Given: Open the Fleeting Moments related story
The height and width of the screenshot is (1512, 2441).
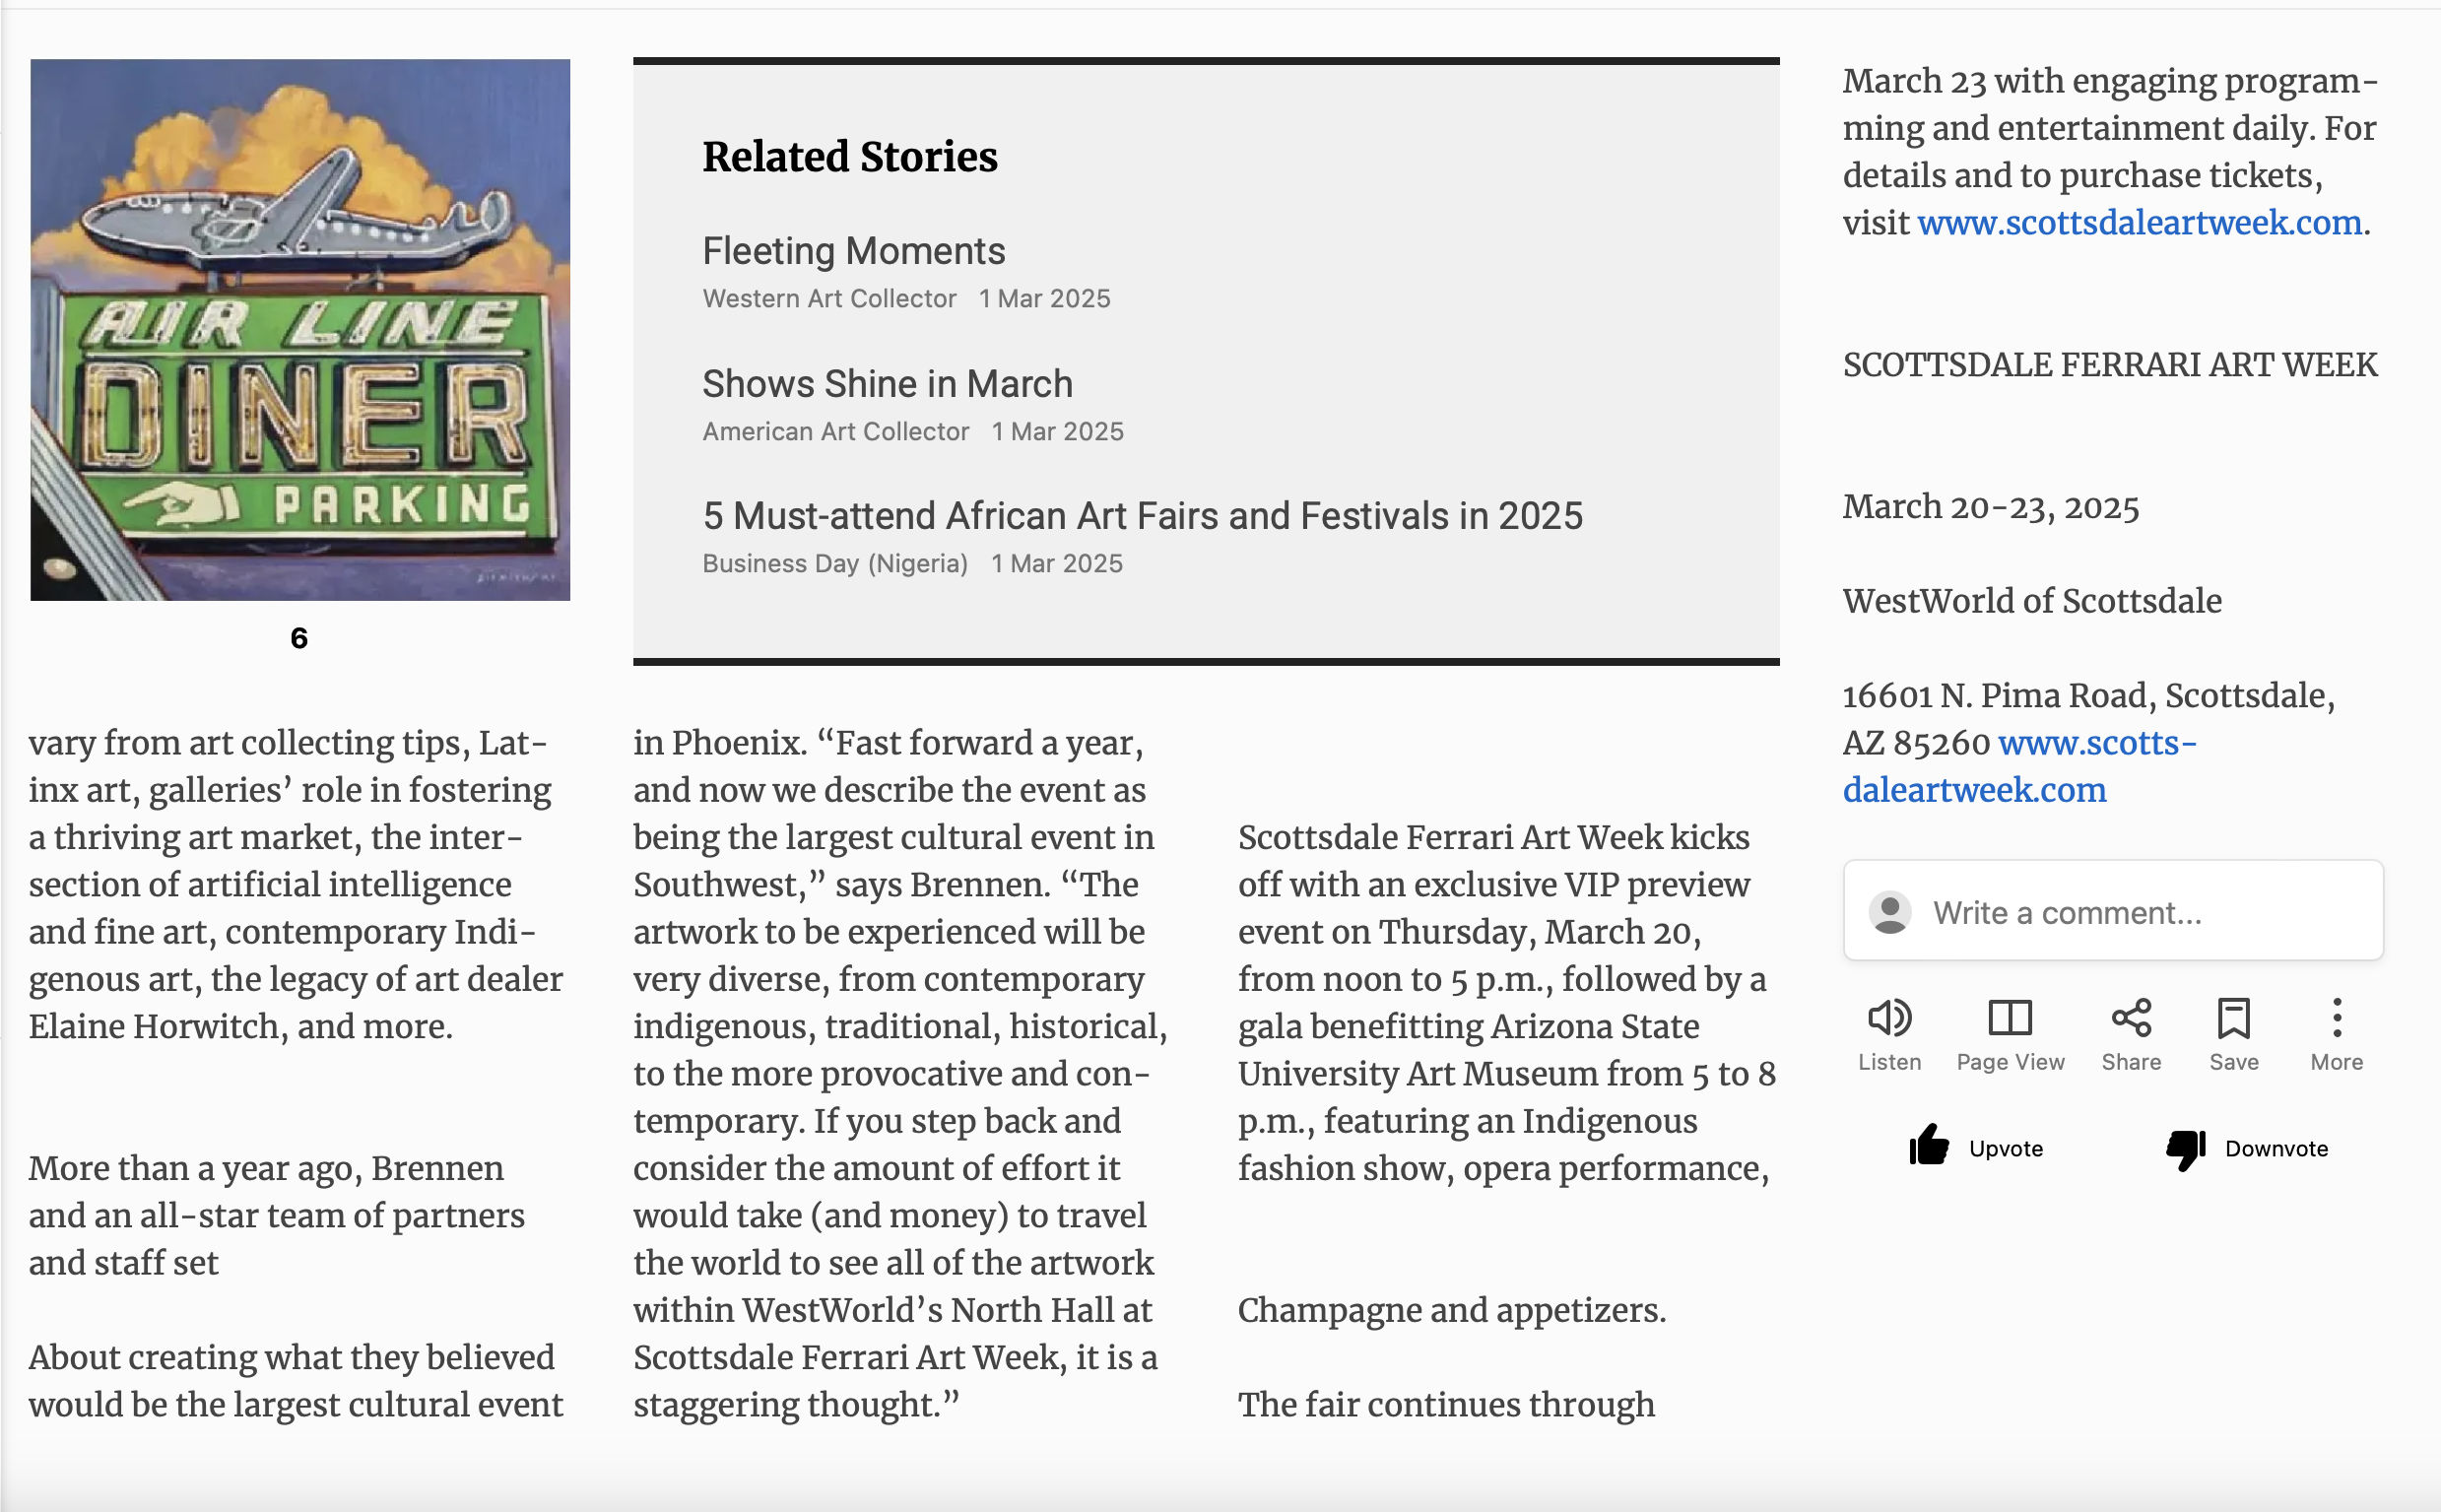Looking at the screenshot, I should [854, 251].
